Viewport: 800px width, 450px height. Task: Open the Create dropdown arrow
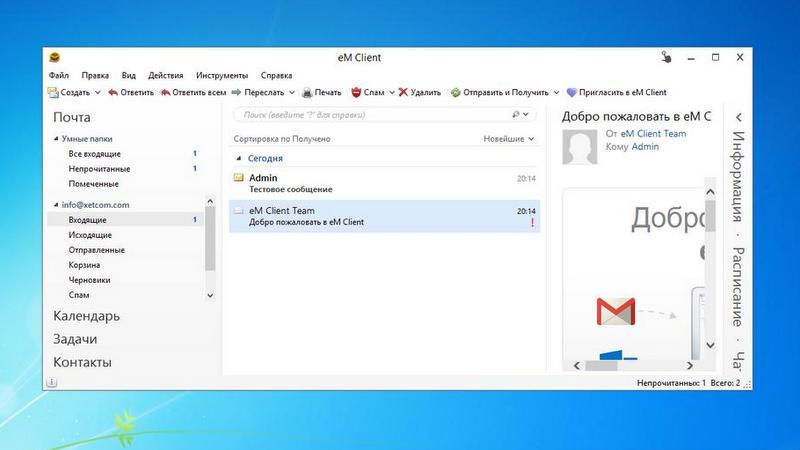click(97, 92)
